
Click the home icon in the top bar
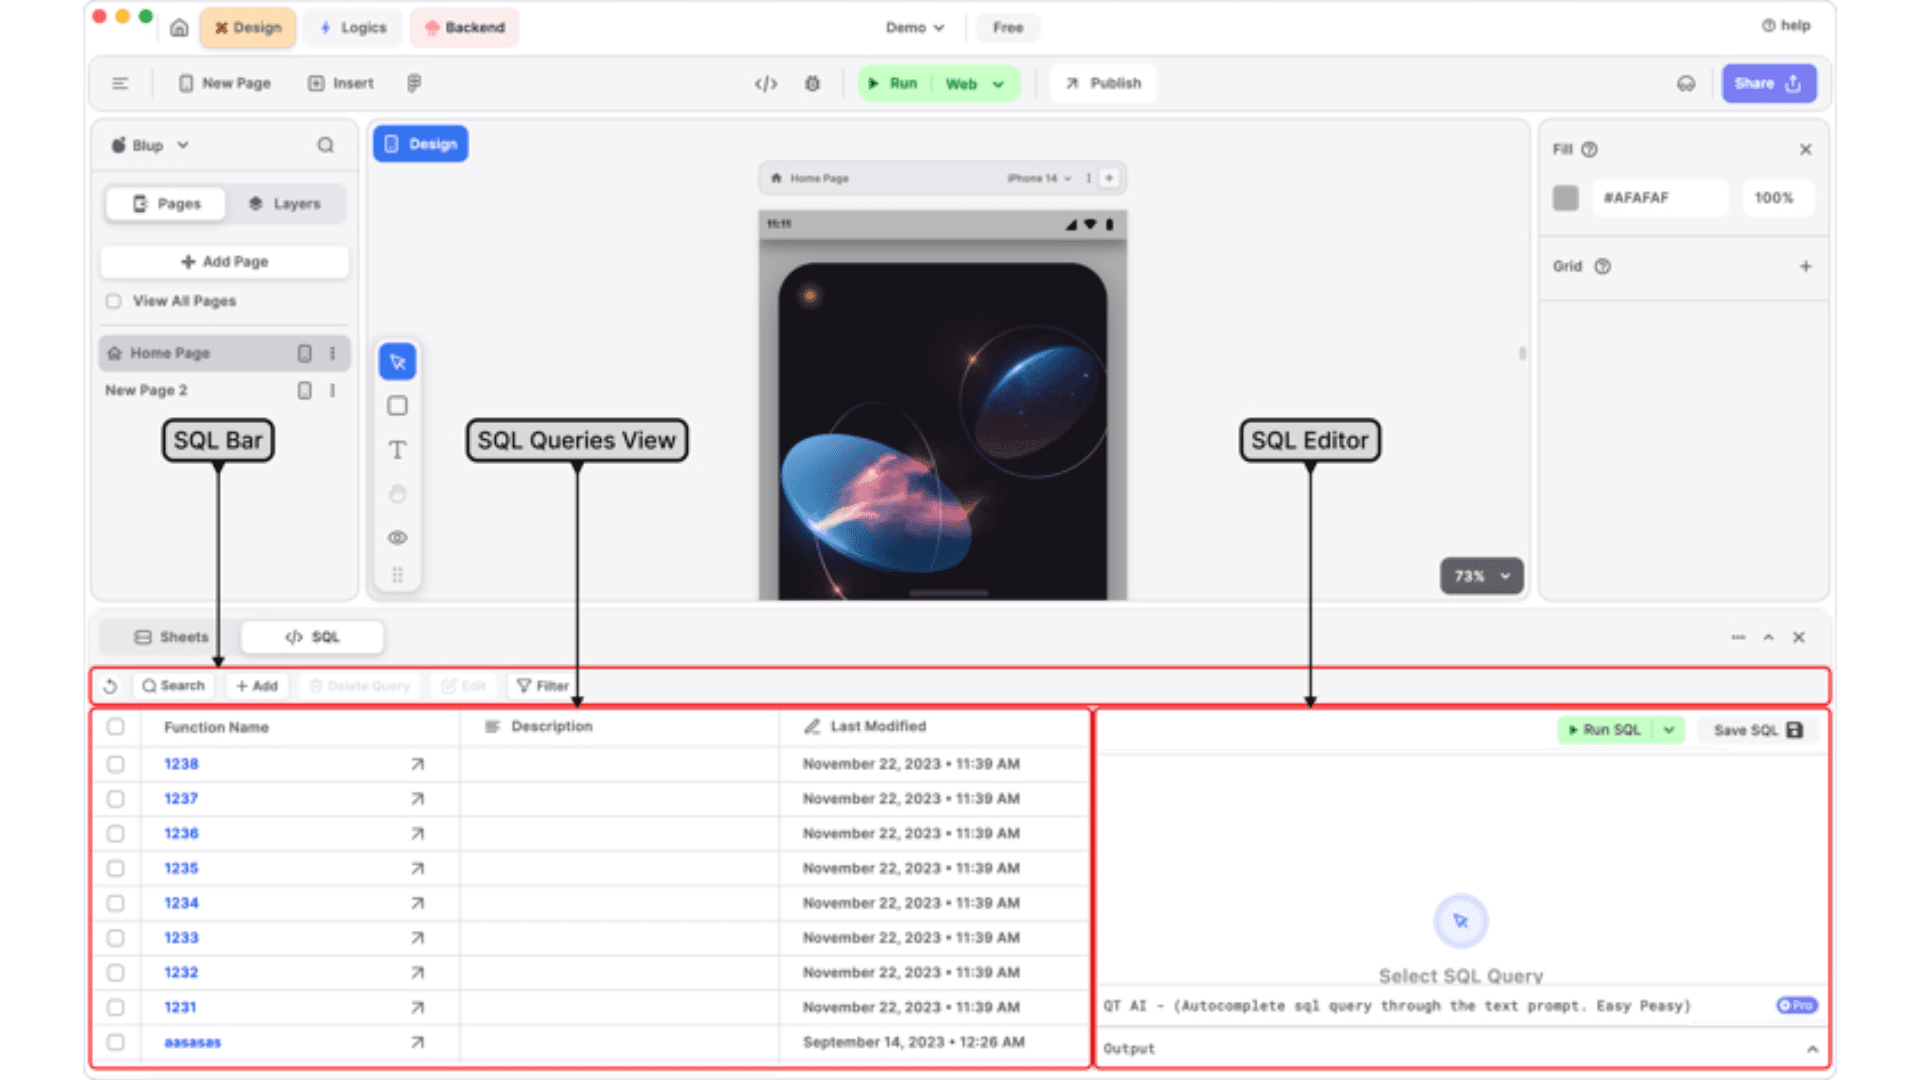pos(179,28)
